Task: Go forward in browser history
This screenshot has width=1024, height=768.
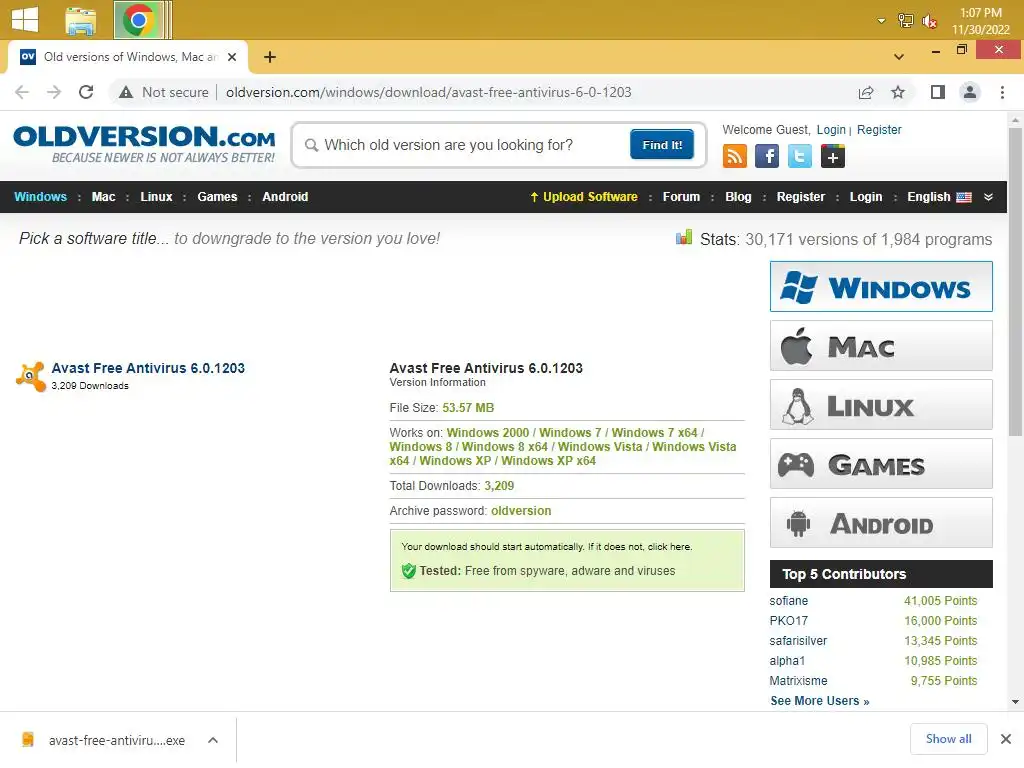Action: 54,92
